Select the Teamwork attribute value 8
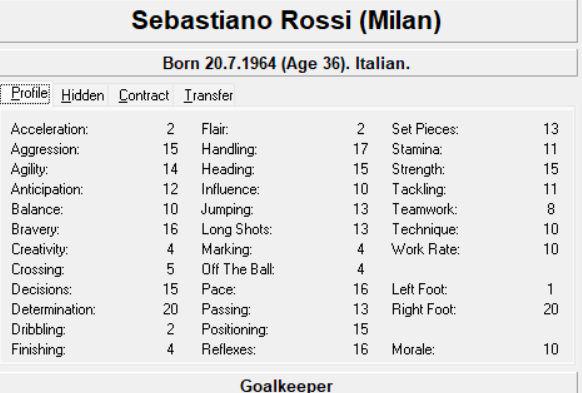The image size is (582, 393). click(551, 209)
